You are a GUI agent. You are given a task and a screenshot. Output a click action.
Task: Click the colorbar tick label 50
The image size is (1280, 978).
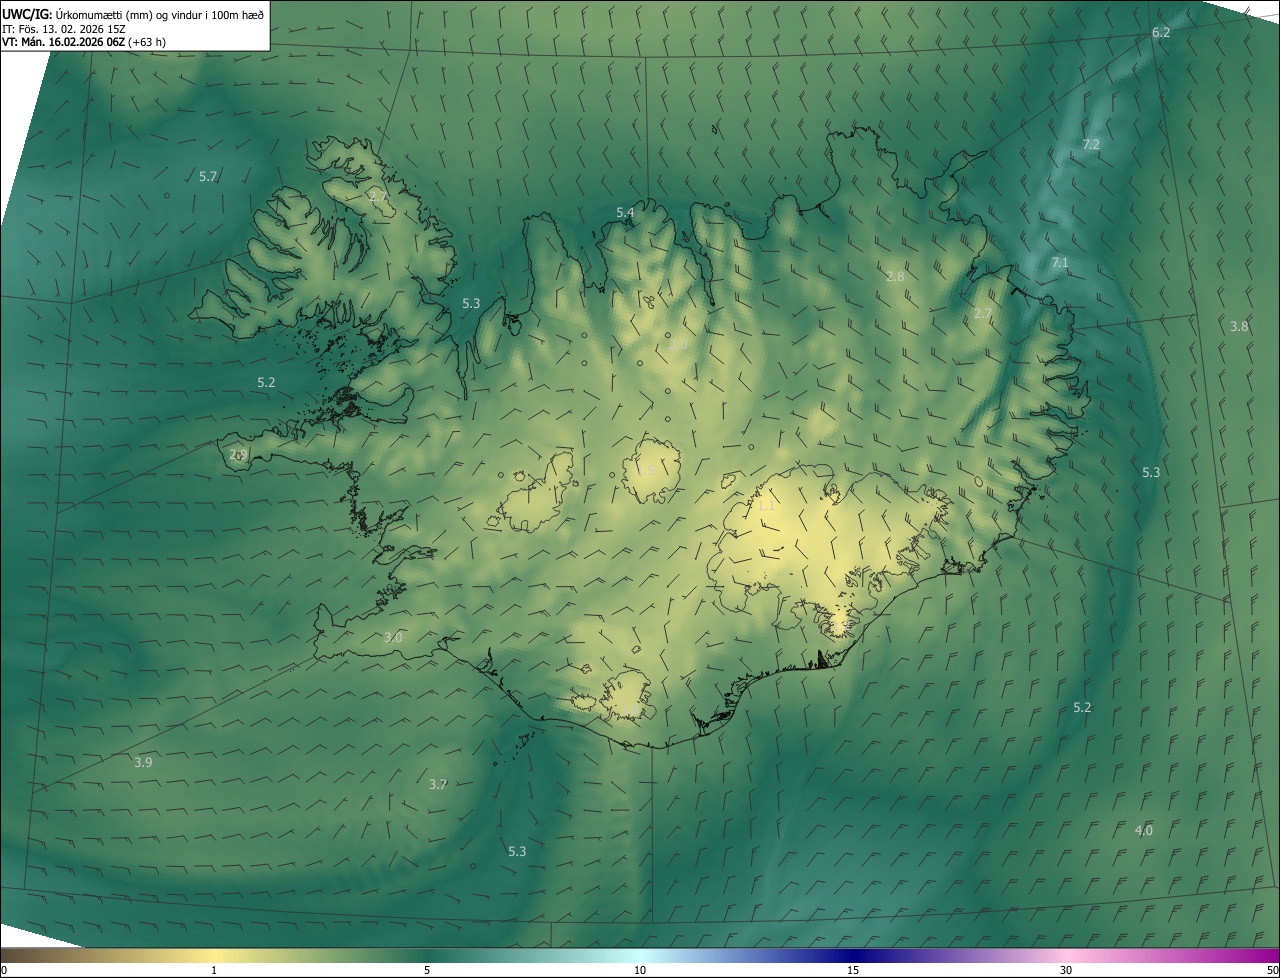[1272, 971]
